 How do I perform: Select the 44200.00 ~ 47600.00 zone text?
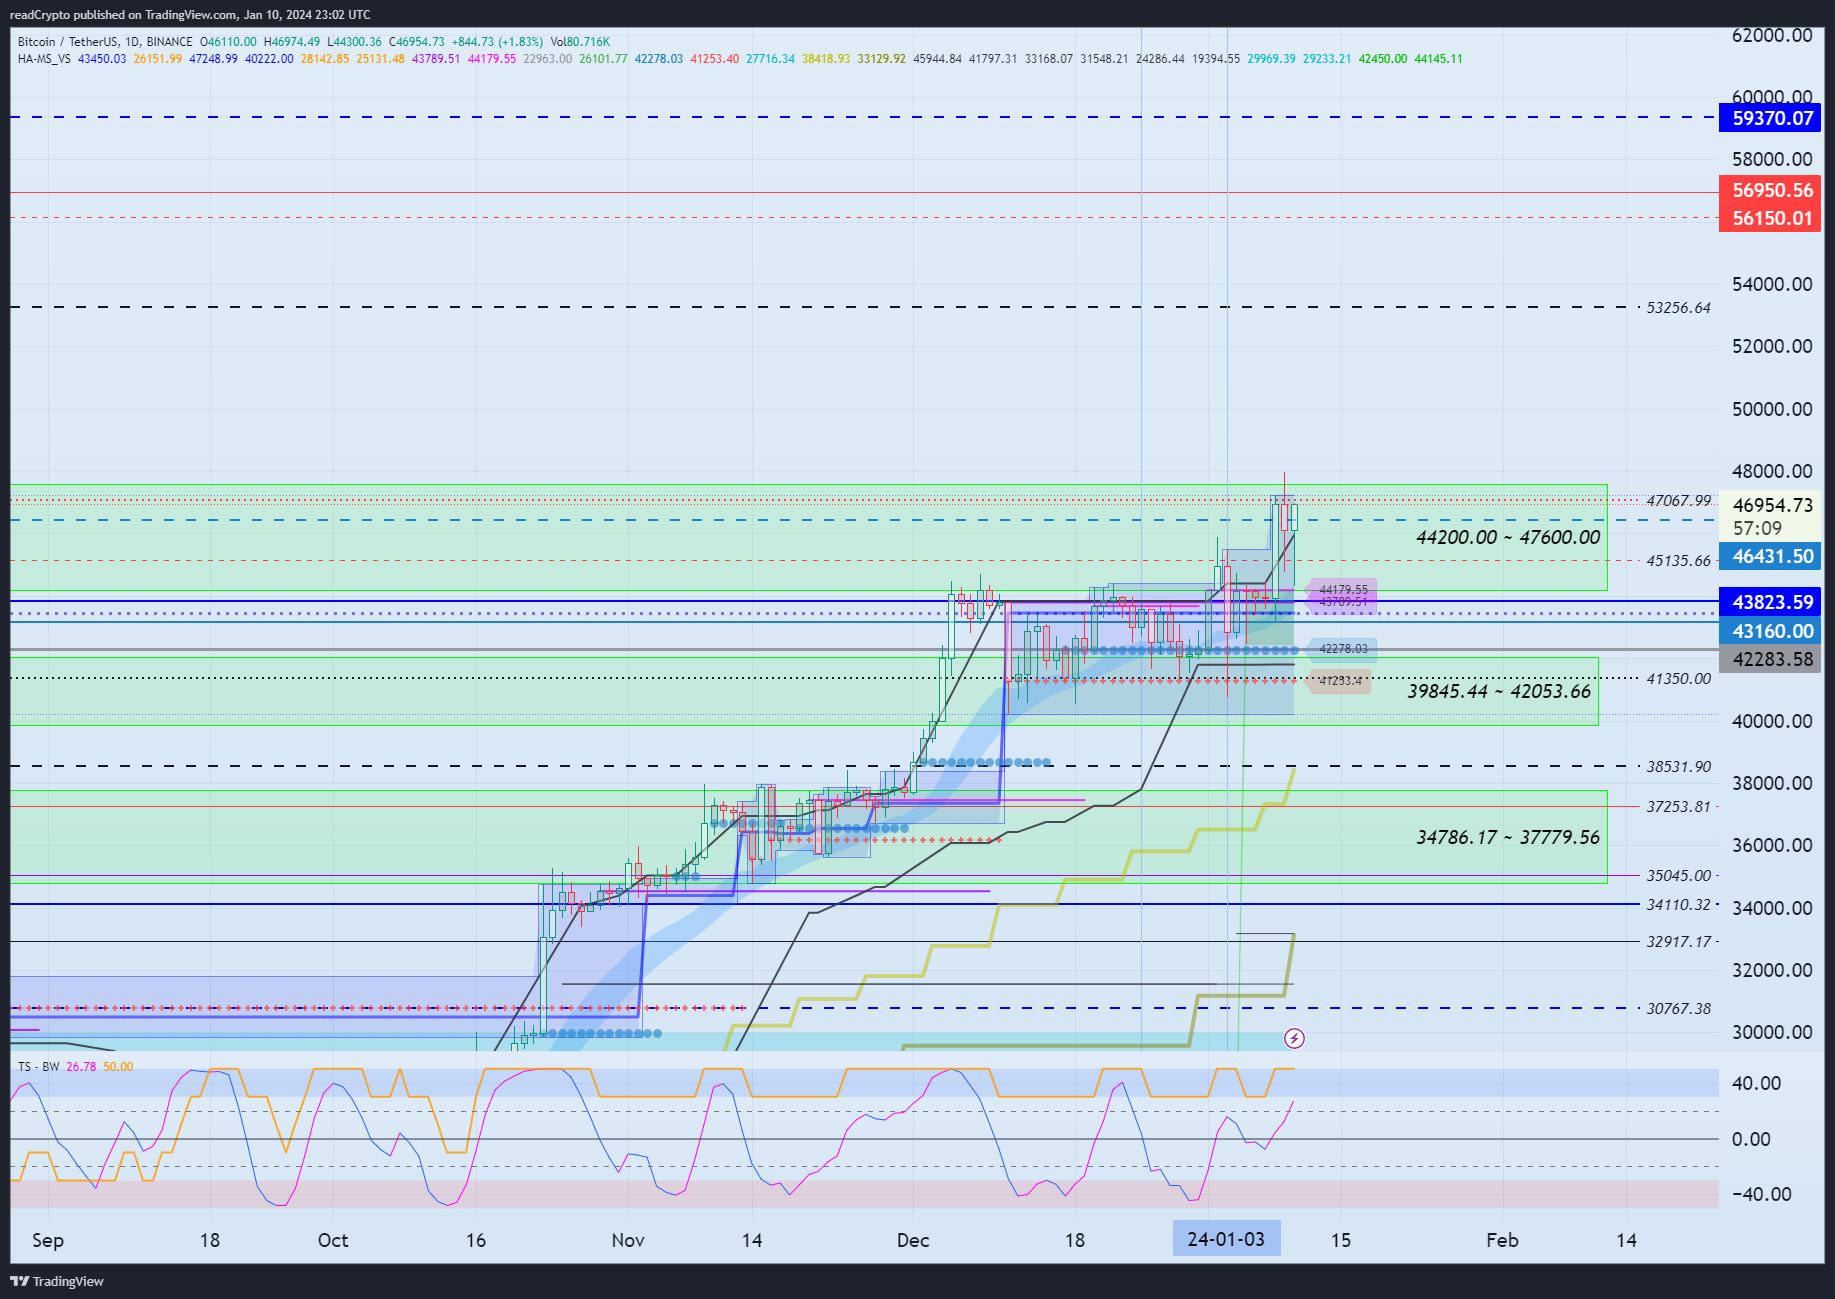(1508, 537)
